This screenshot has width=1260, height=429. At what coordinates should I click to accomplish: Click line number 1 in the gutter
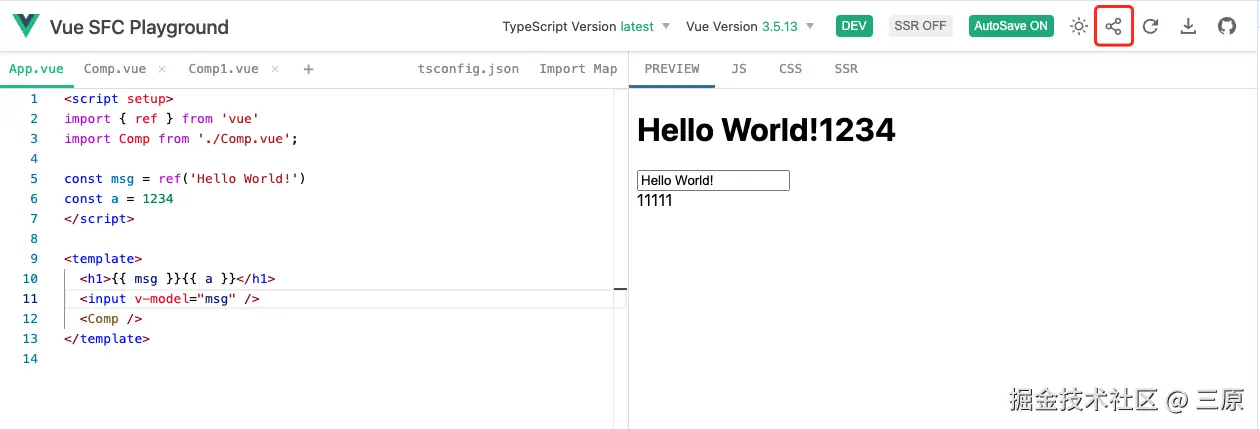tap(34, 99)
